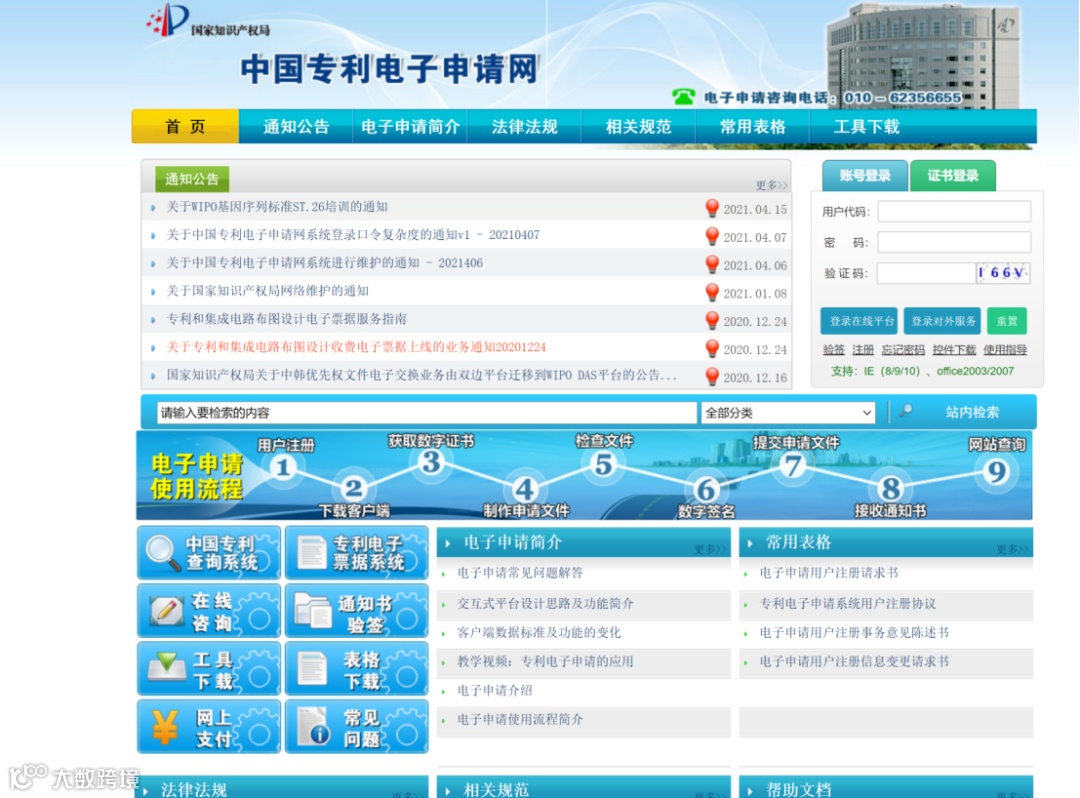
Task: Focus the 用户代码 input field
Action: point(954,211)
